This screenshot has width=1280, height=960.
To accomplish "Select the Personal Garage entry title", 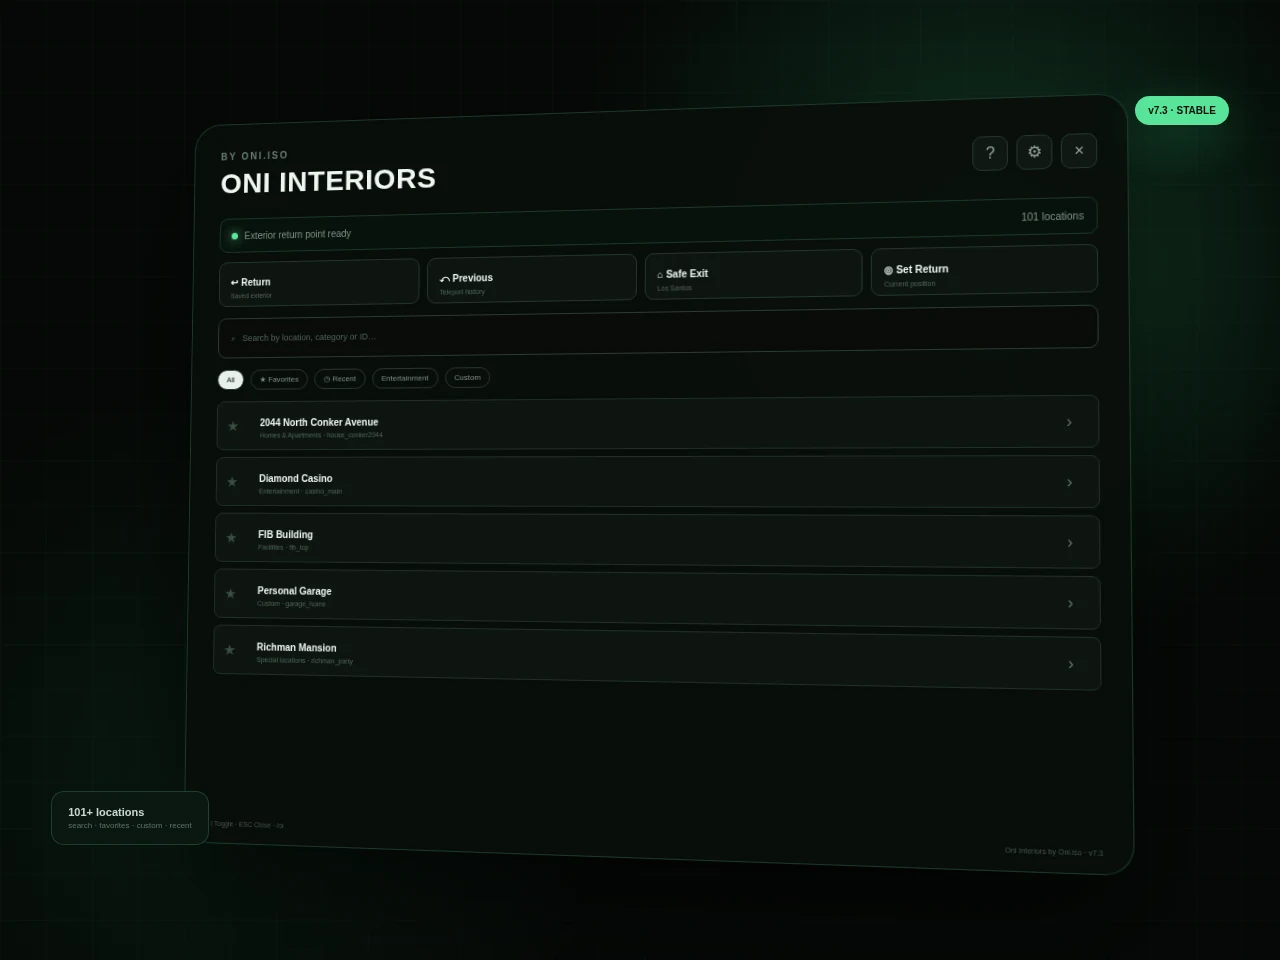I will [294, 591].
